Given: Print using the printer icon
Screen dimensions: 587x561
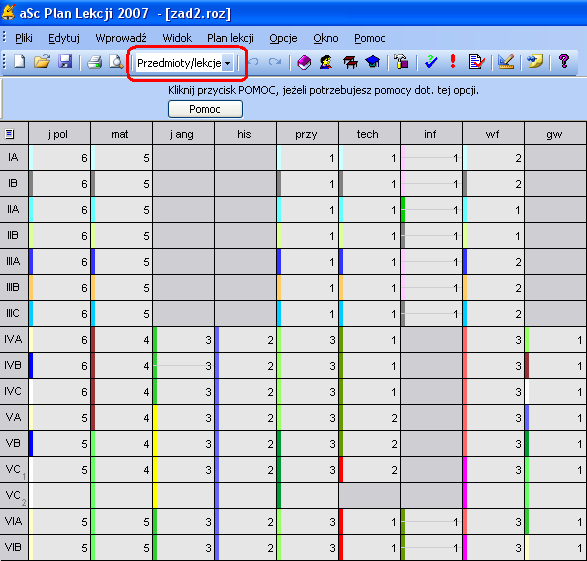Looking at the screenshot, I should (x=94, y=62).
